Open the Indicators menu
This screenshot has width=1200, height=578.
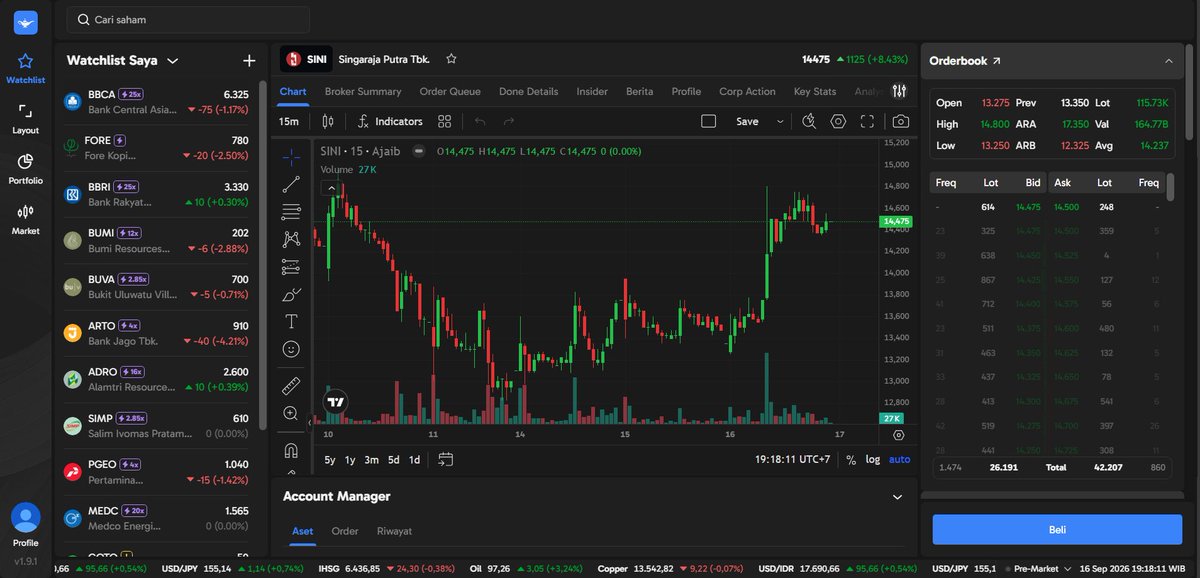coord(390,121)
